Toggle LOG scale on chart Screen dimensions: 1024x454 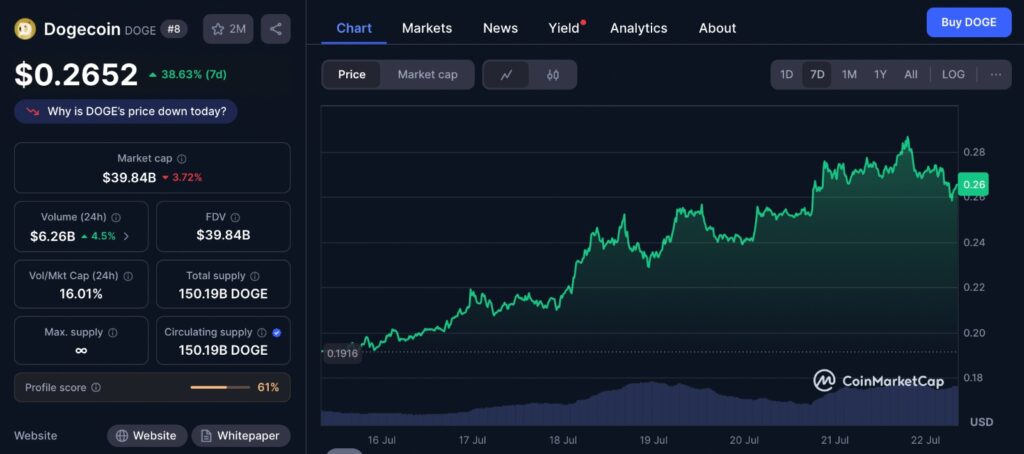(953, 74)
